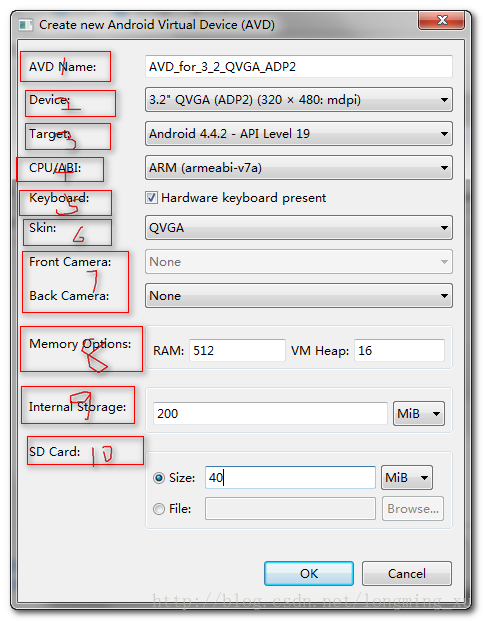
Task: Open the Back Camera dropdown
Action: 299,296
